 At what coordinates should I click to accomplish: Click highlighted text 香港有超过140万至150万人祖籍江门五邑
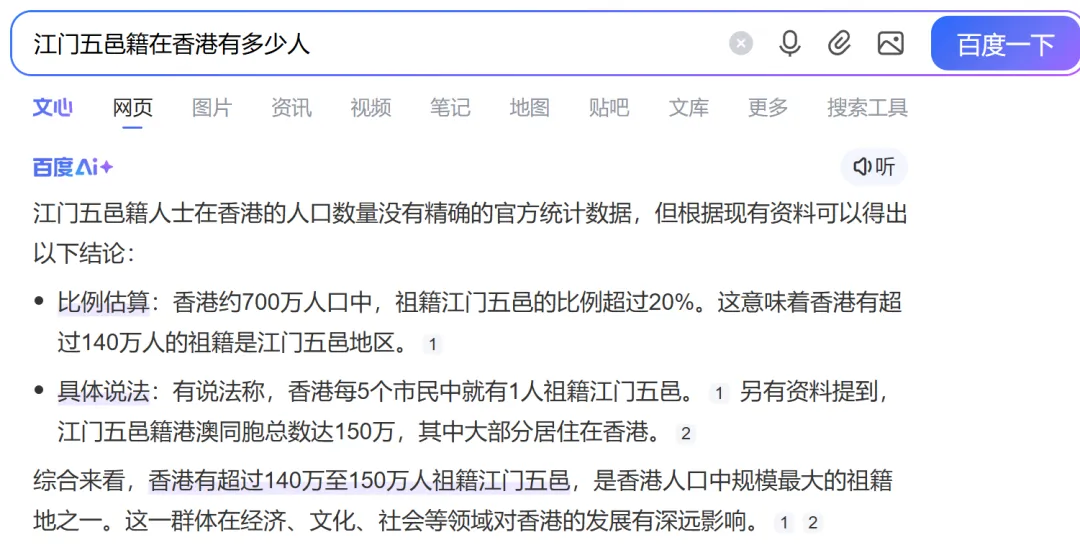pyautogui.click(x=359, y=480)
